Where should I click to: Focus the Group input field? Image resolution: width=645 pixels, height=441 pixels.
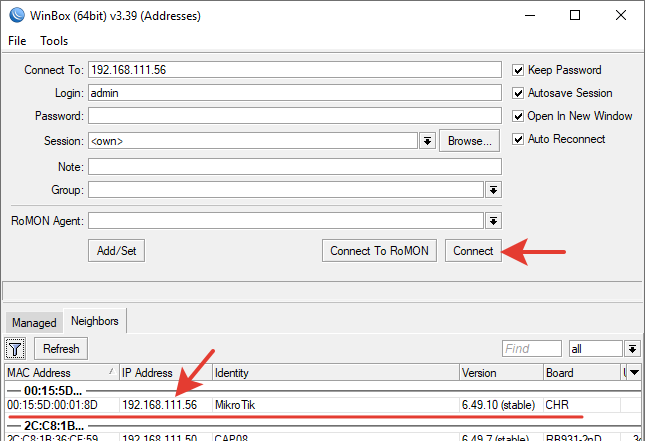[x=286, y=190]
